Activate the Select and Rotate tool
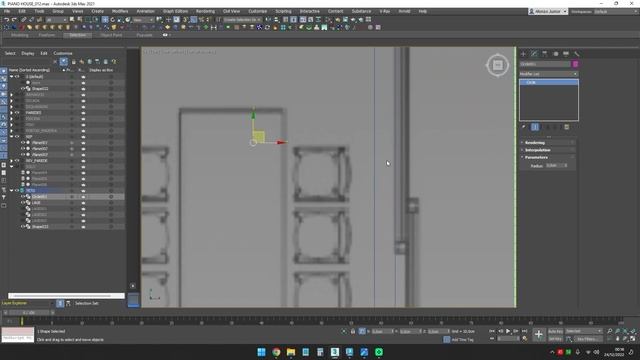The height and width of the screenshot is (360, 640). (x=113, y=20)
